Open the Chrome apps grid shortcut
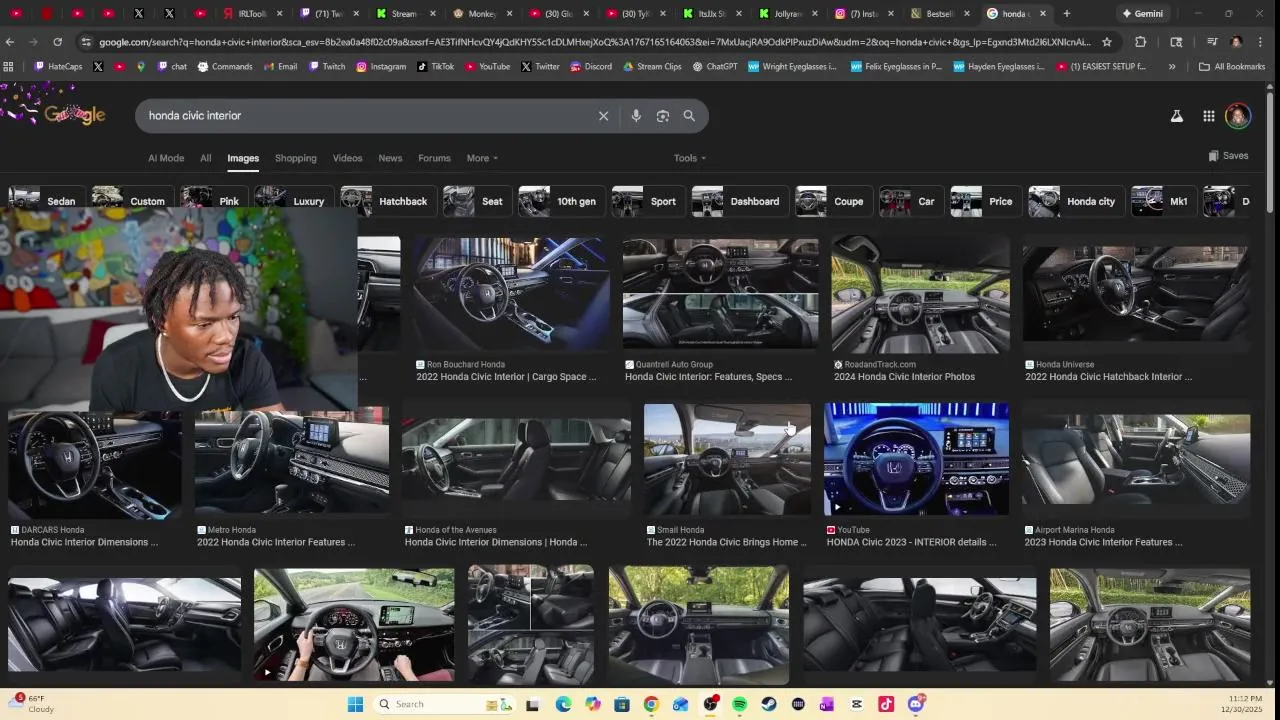Screen dimensions: 1280x720 (x=9, y=67)
